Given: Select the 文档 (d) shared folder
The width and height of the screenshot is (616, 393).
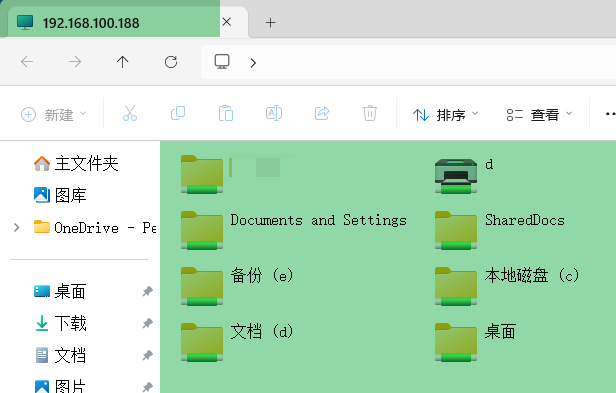Looking at the screenshot, I should [237, 343].
